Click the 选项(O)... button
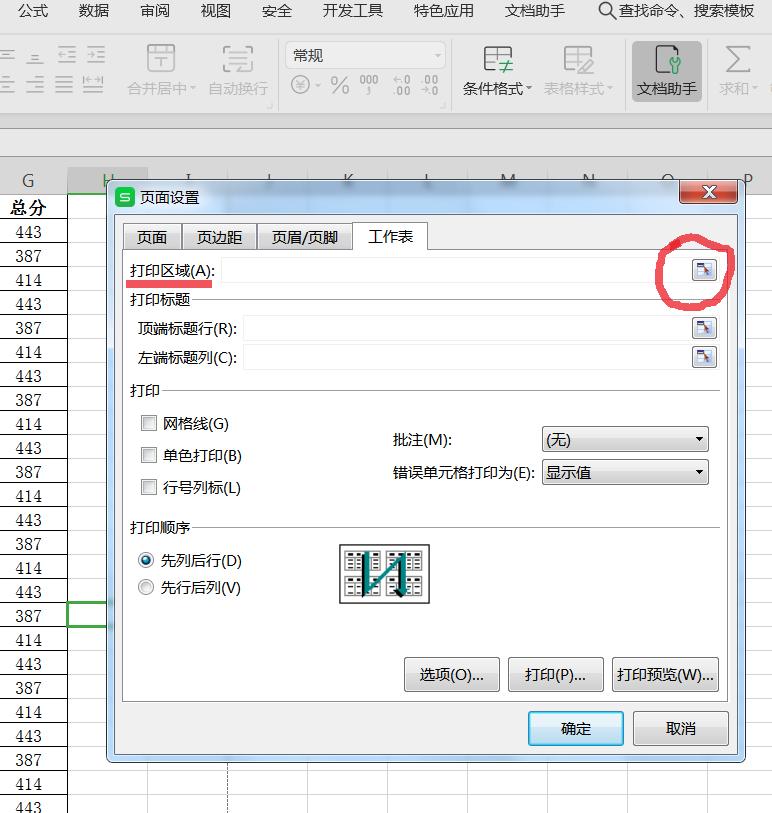The image size is (772, 813). pyautogui.click(x=452, y=675)
